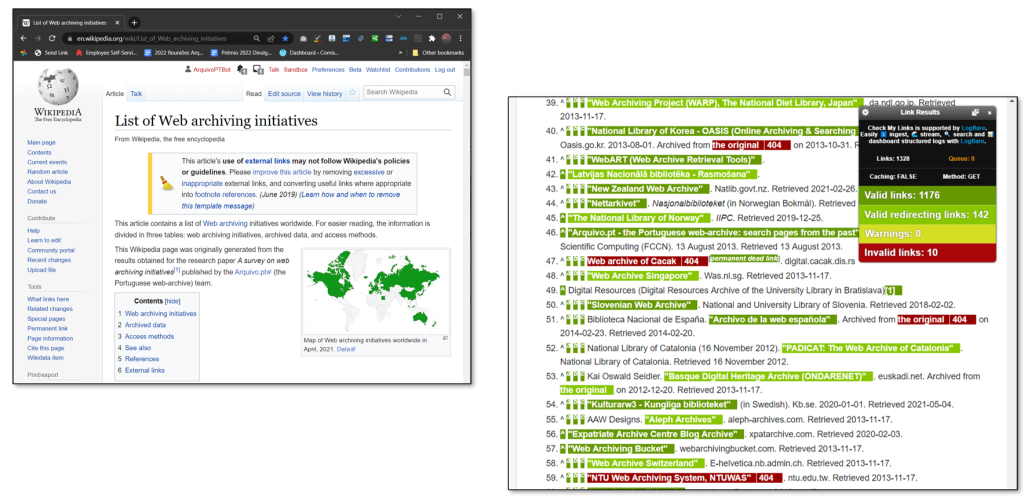Screen dimensions: 1024x498
Task: Click the green share extension icon
Action: click(375, 39)
